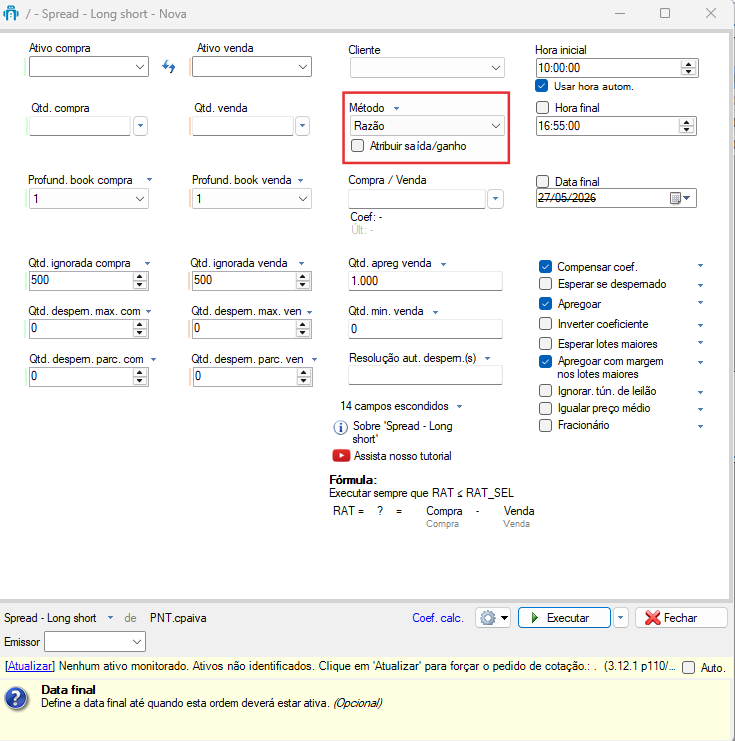
Task: Click the arrow beside Apregoar com margem
Action: [x=700, y=362]
